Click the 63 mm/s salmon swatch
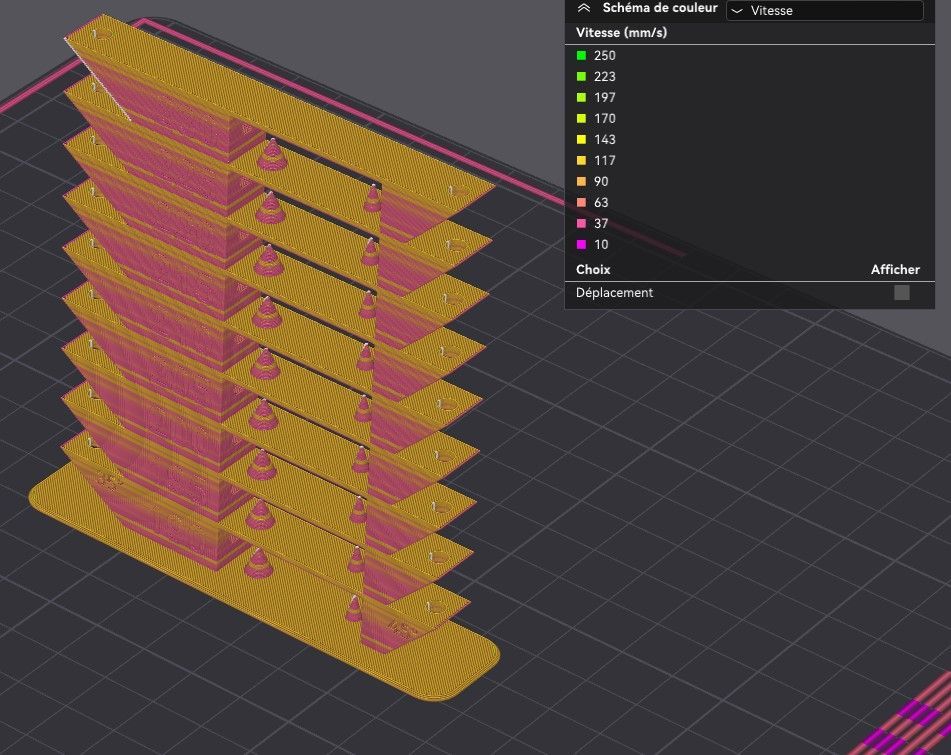This screenshot has height=755, width=951. click(581, 203)
